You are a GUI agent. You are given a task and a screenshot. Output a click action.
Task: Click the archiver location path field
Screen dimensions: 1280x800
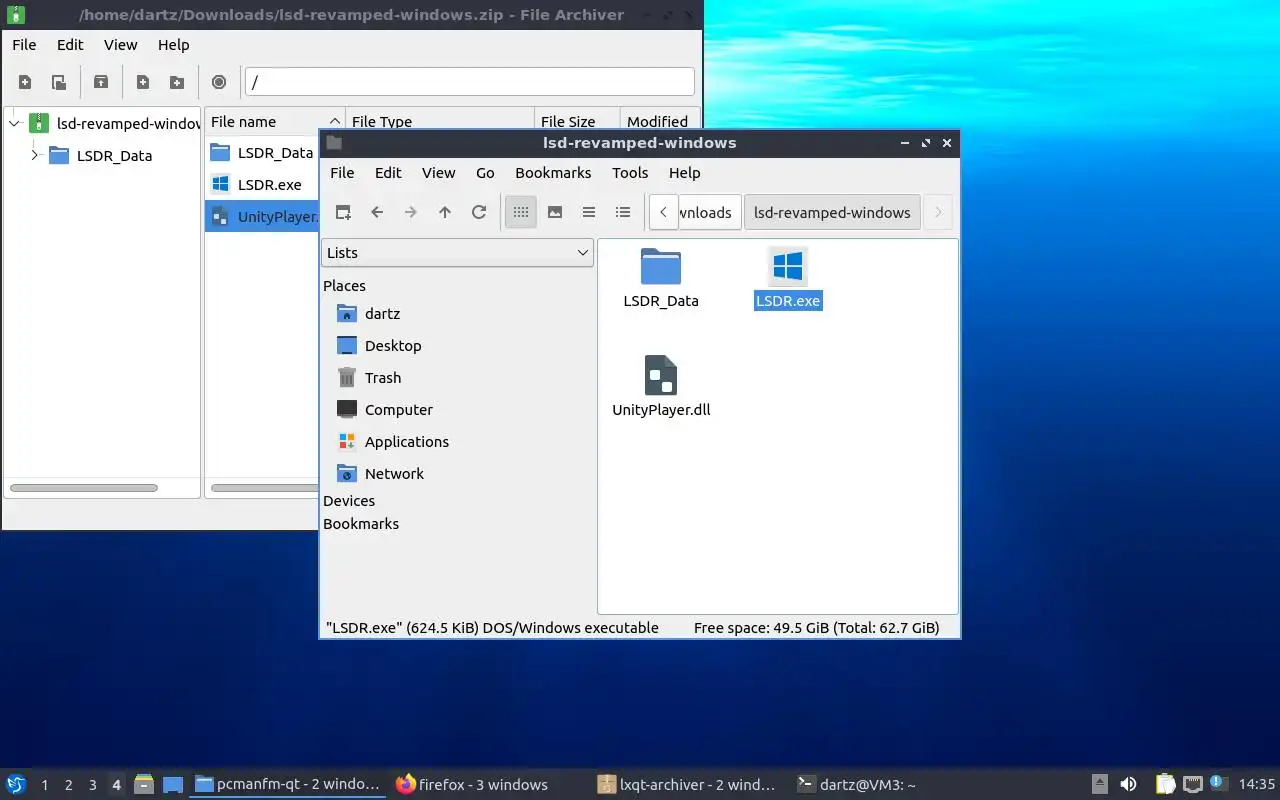470,82
